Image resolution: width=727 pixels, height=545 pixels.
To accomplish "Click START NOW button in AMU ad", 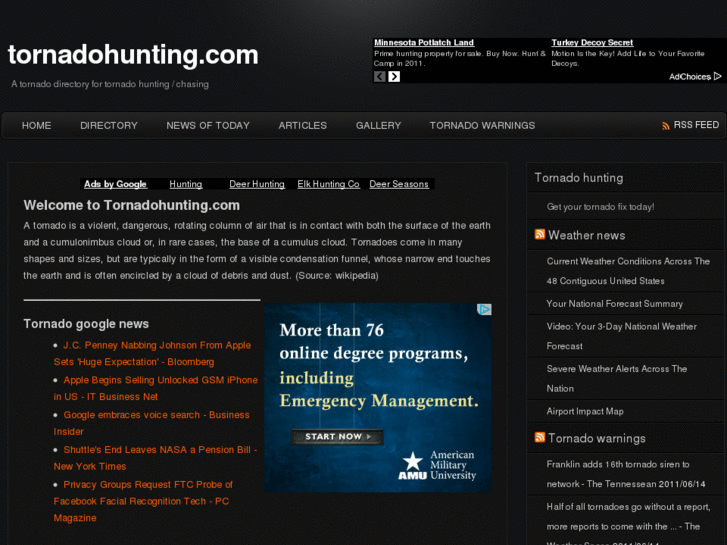I will click(x=338, y=436).
